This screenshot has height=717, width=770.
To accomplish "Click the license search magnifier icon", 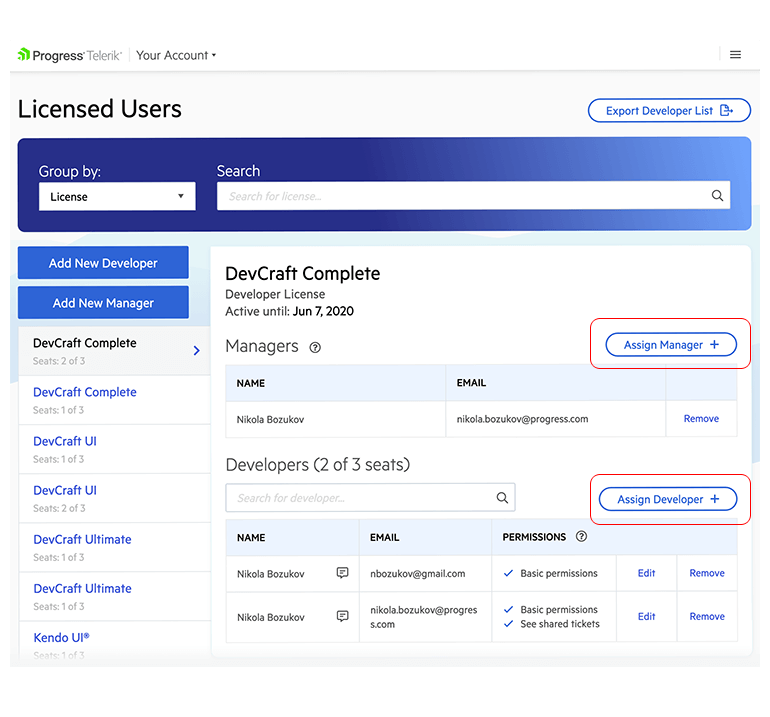I will (717, 195).
